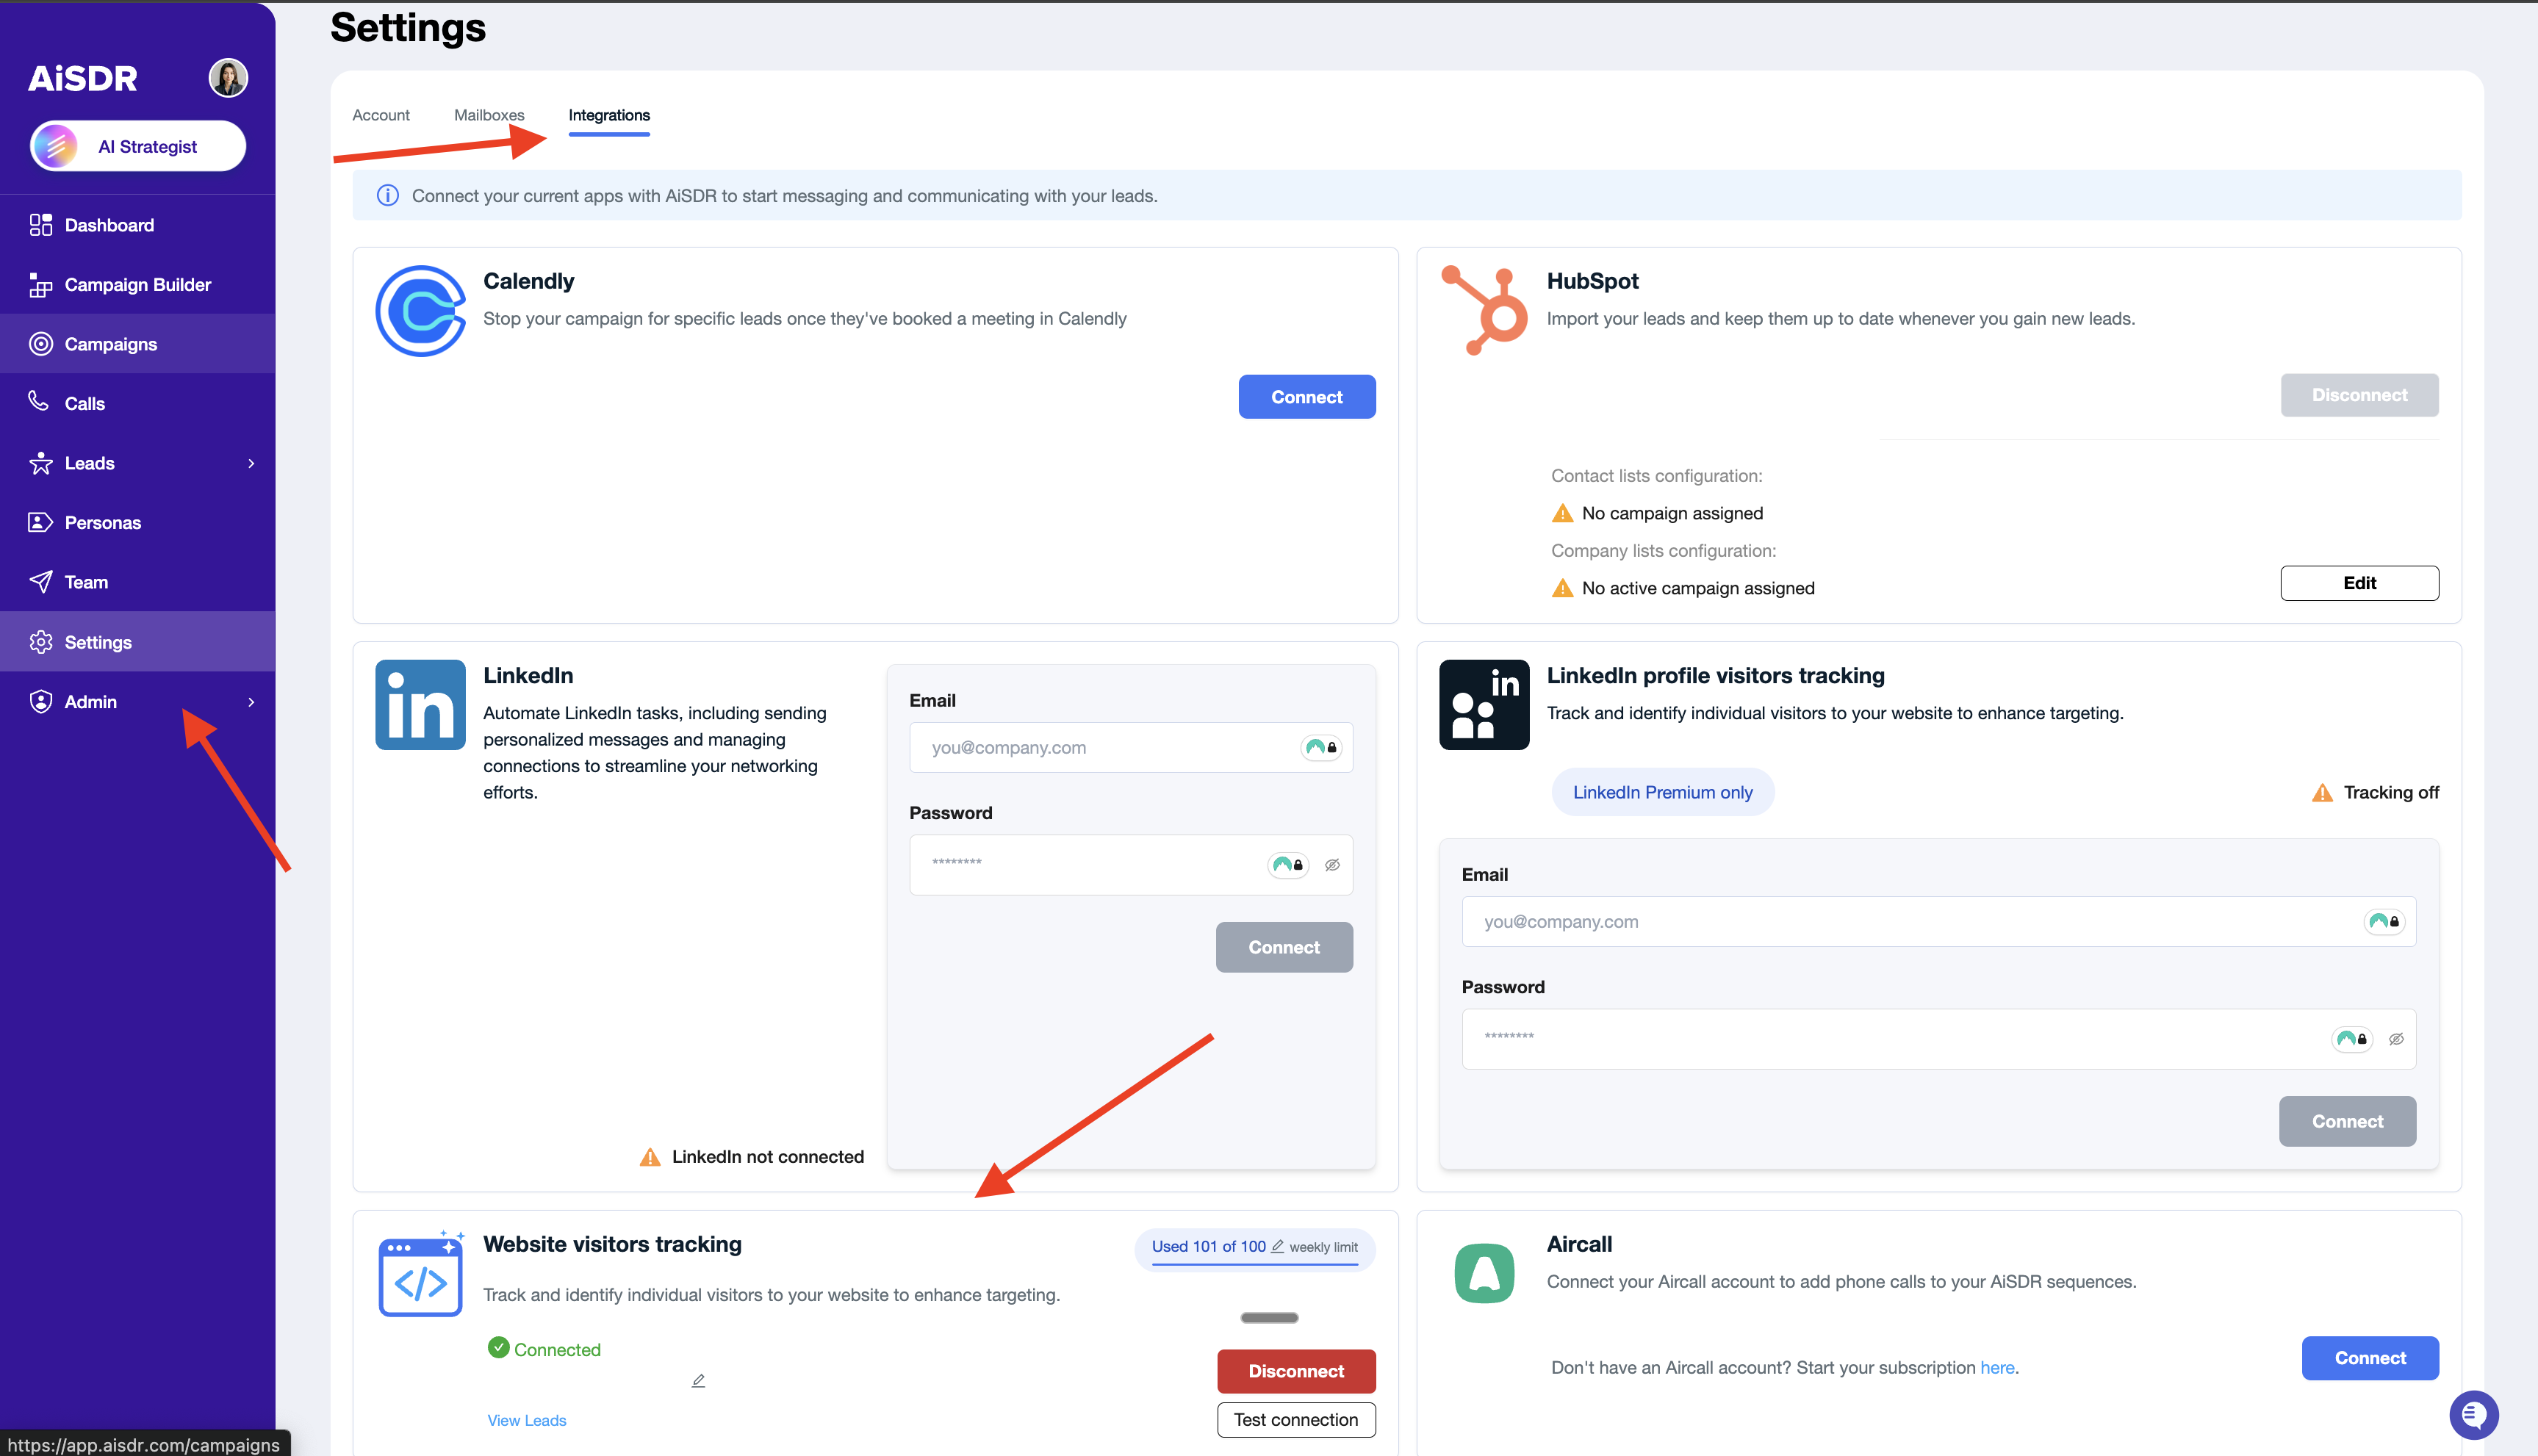
Task: Open Dashboard from the sidebar
Action: pos(138,225)
